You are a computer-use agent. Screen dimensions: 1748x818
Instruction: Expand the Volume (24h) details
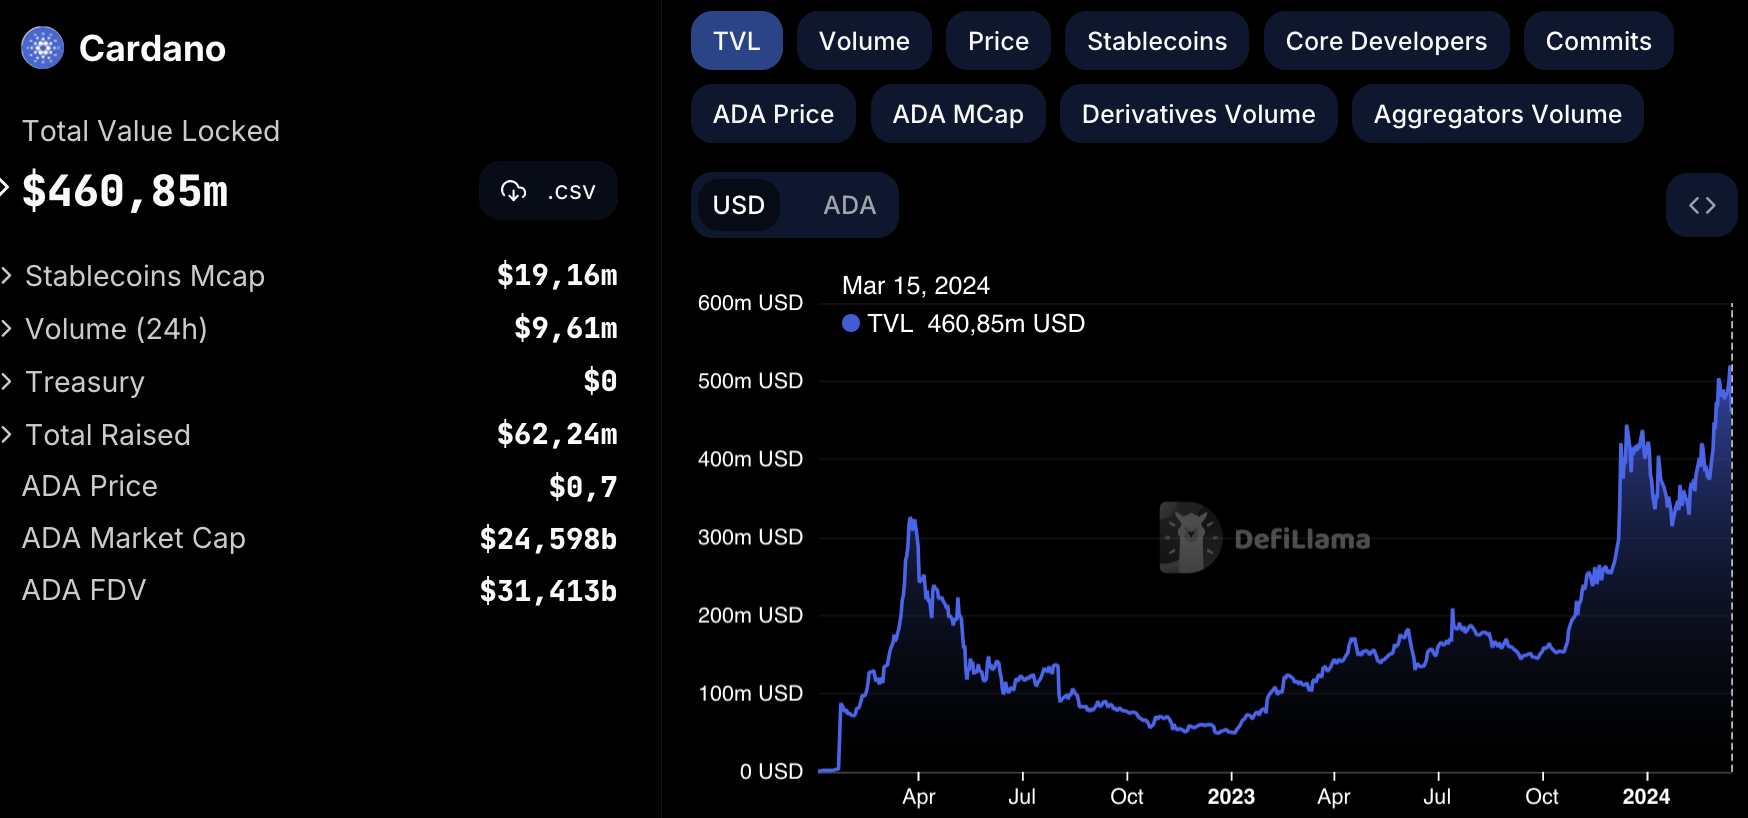(x=7, y=329)
